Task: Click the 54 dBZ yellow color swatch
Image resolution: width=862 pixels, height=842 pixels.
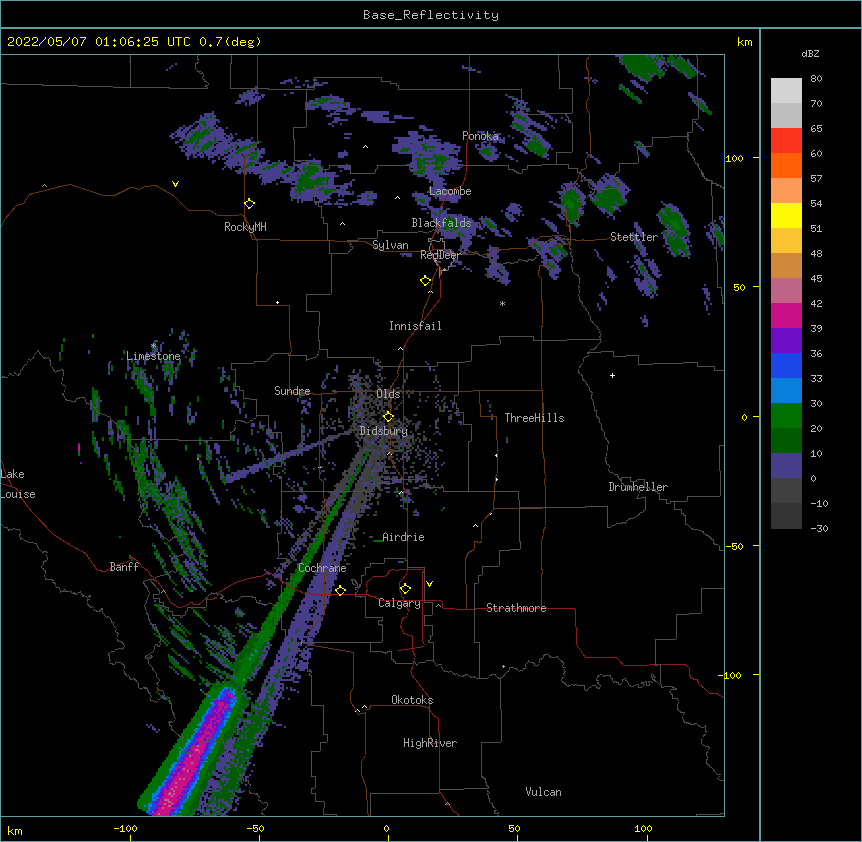Action: (x=786, y=215)
